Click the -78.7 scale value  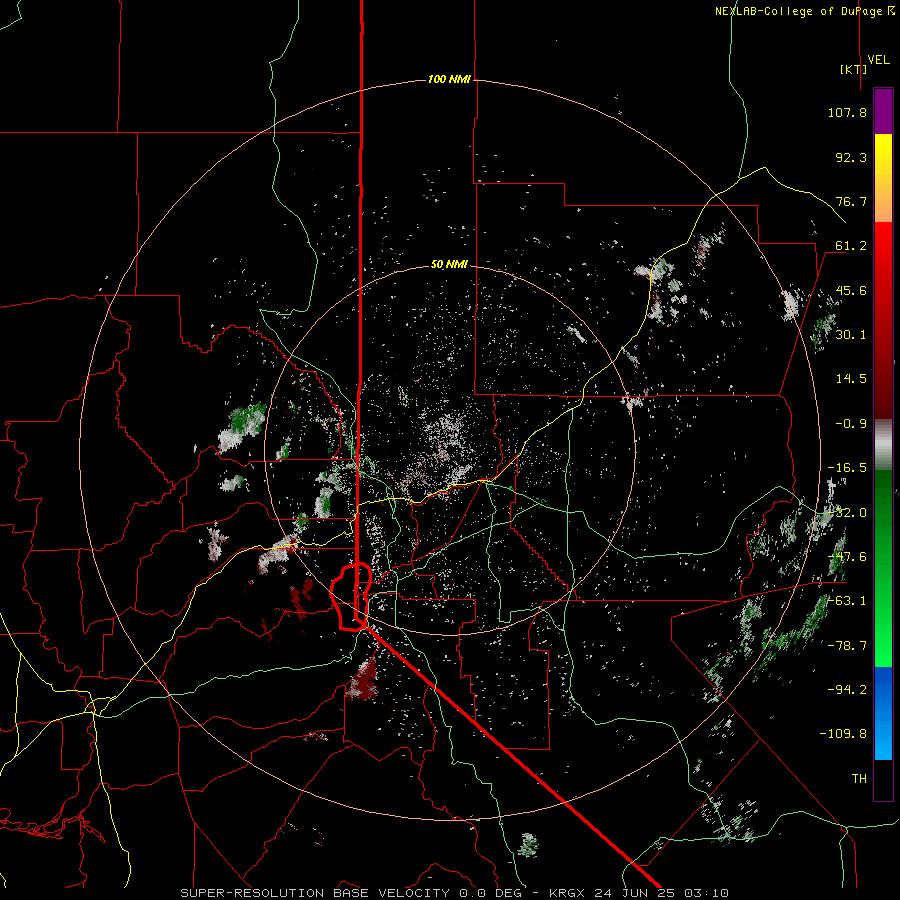click(x=847, y=646)
